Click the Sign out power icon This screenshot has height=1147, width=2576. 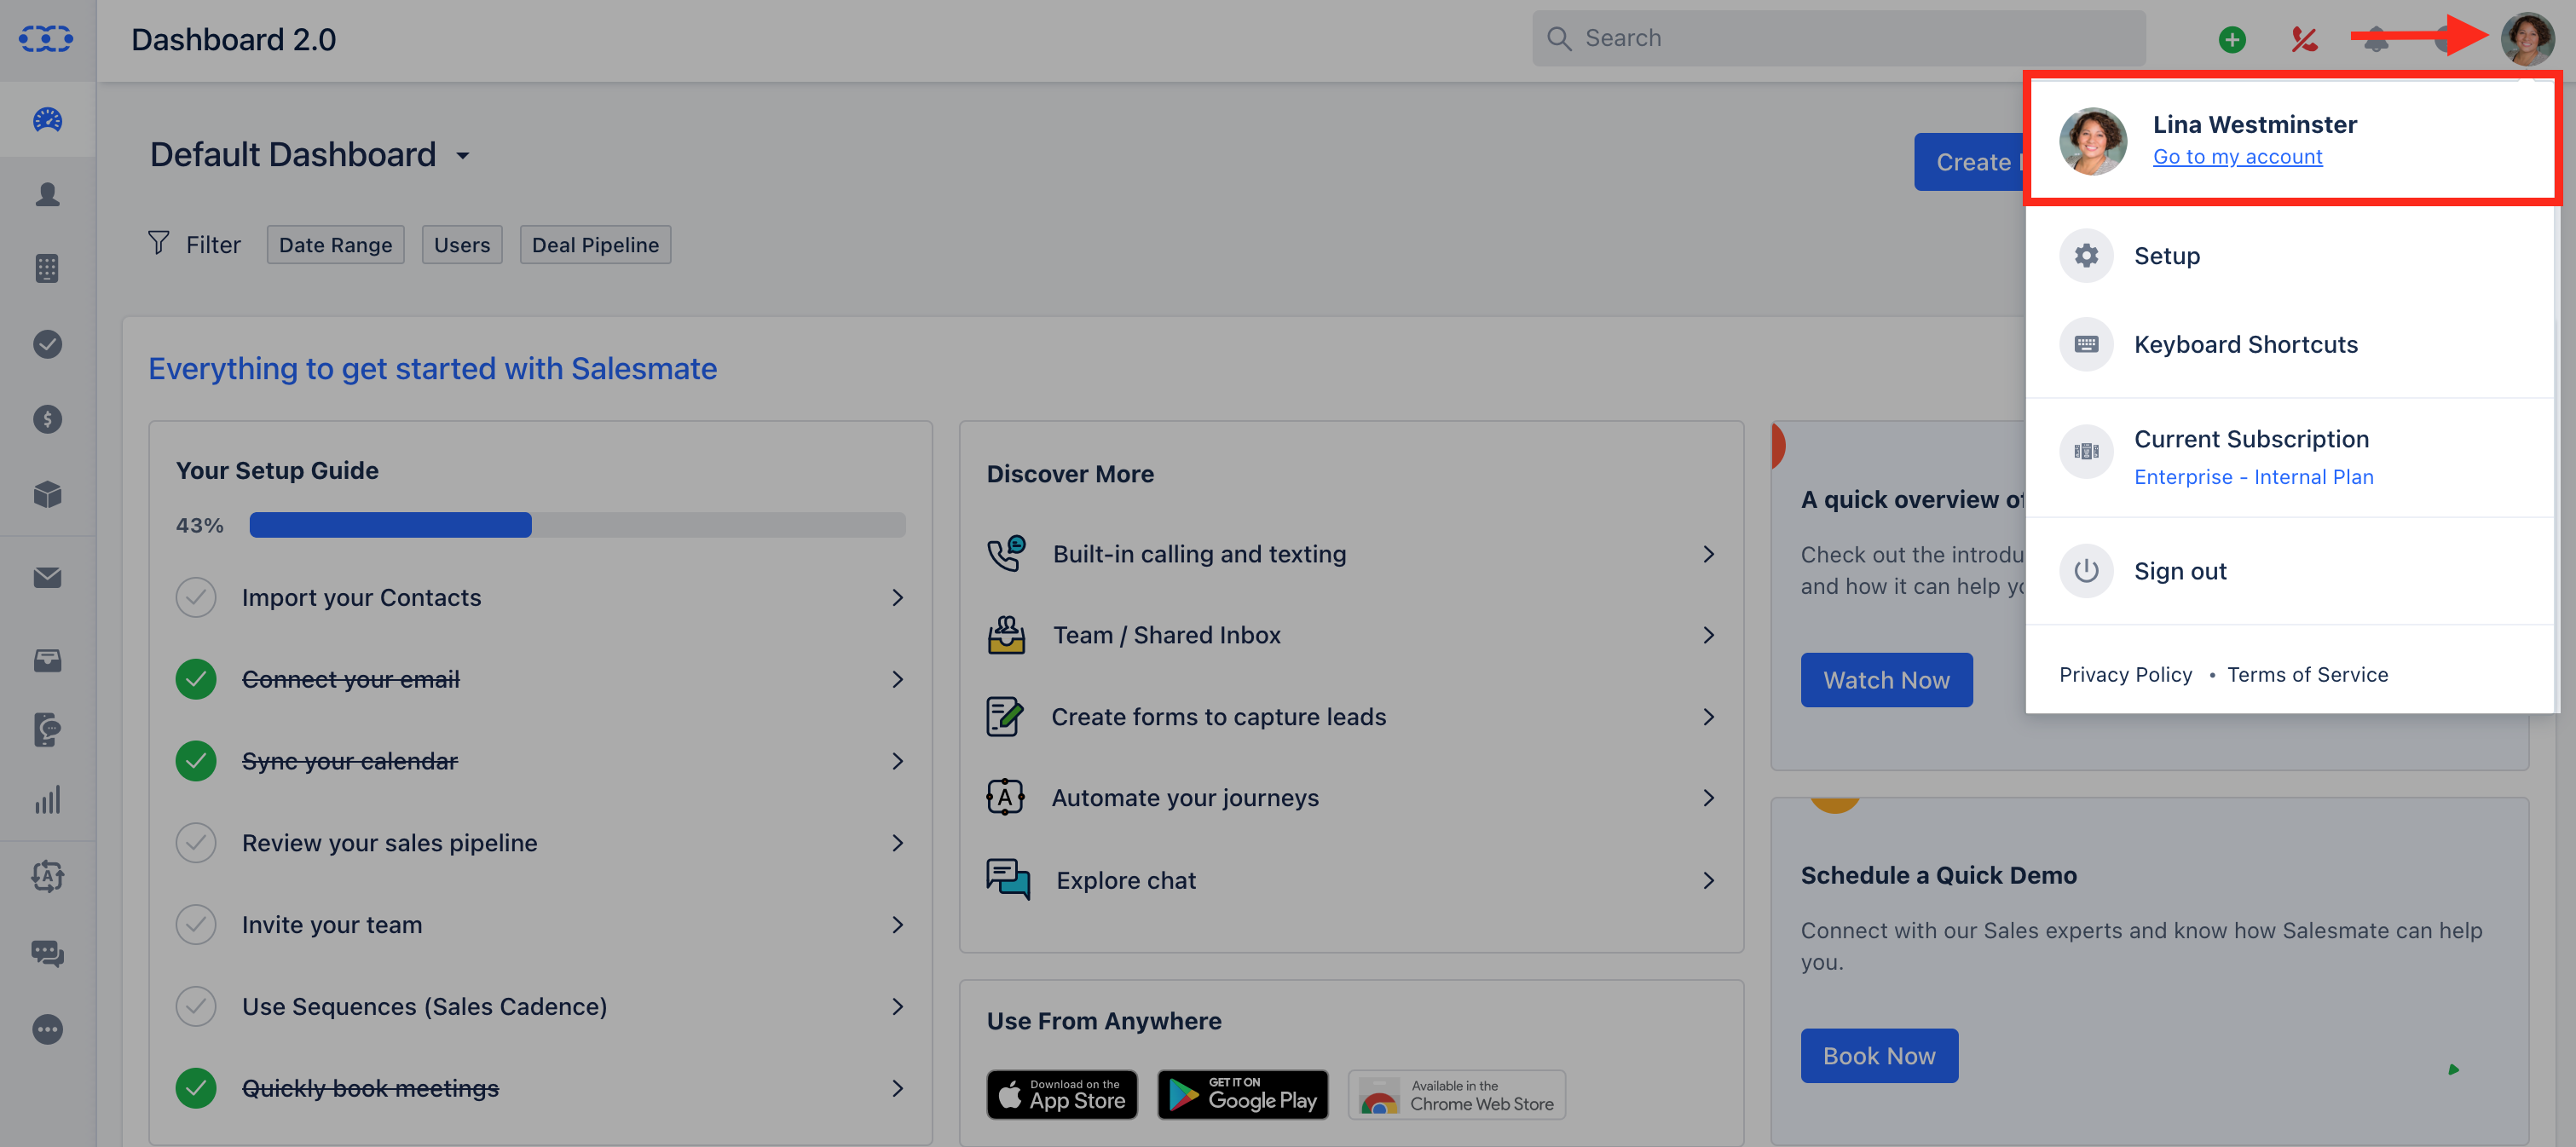[2086, 571]
